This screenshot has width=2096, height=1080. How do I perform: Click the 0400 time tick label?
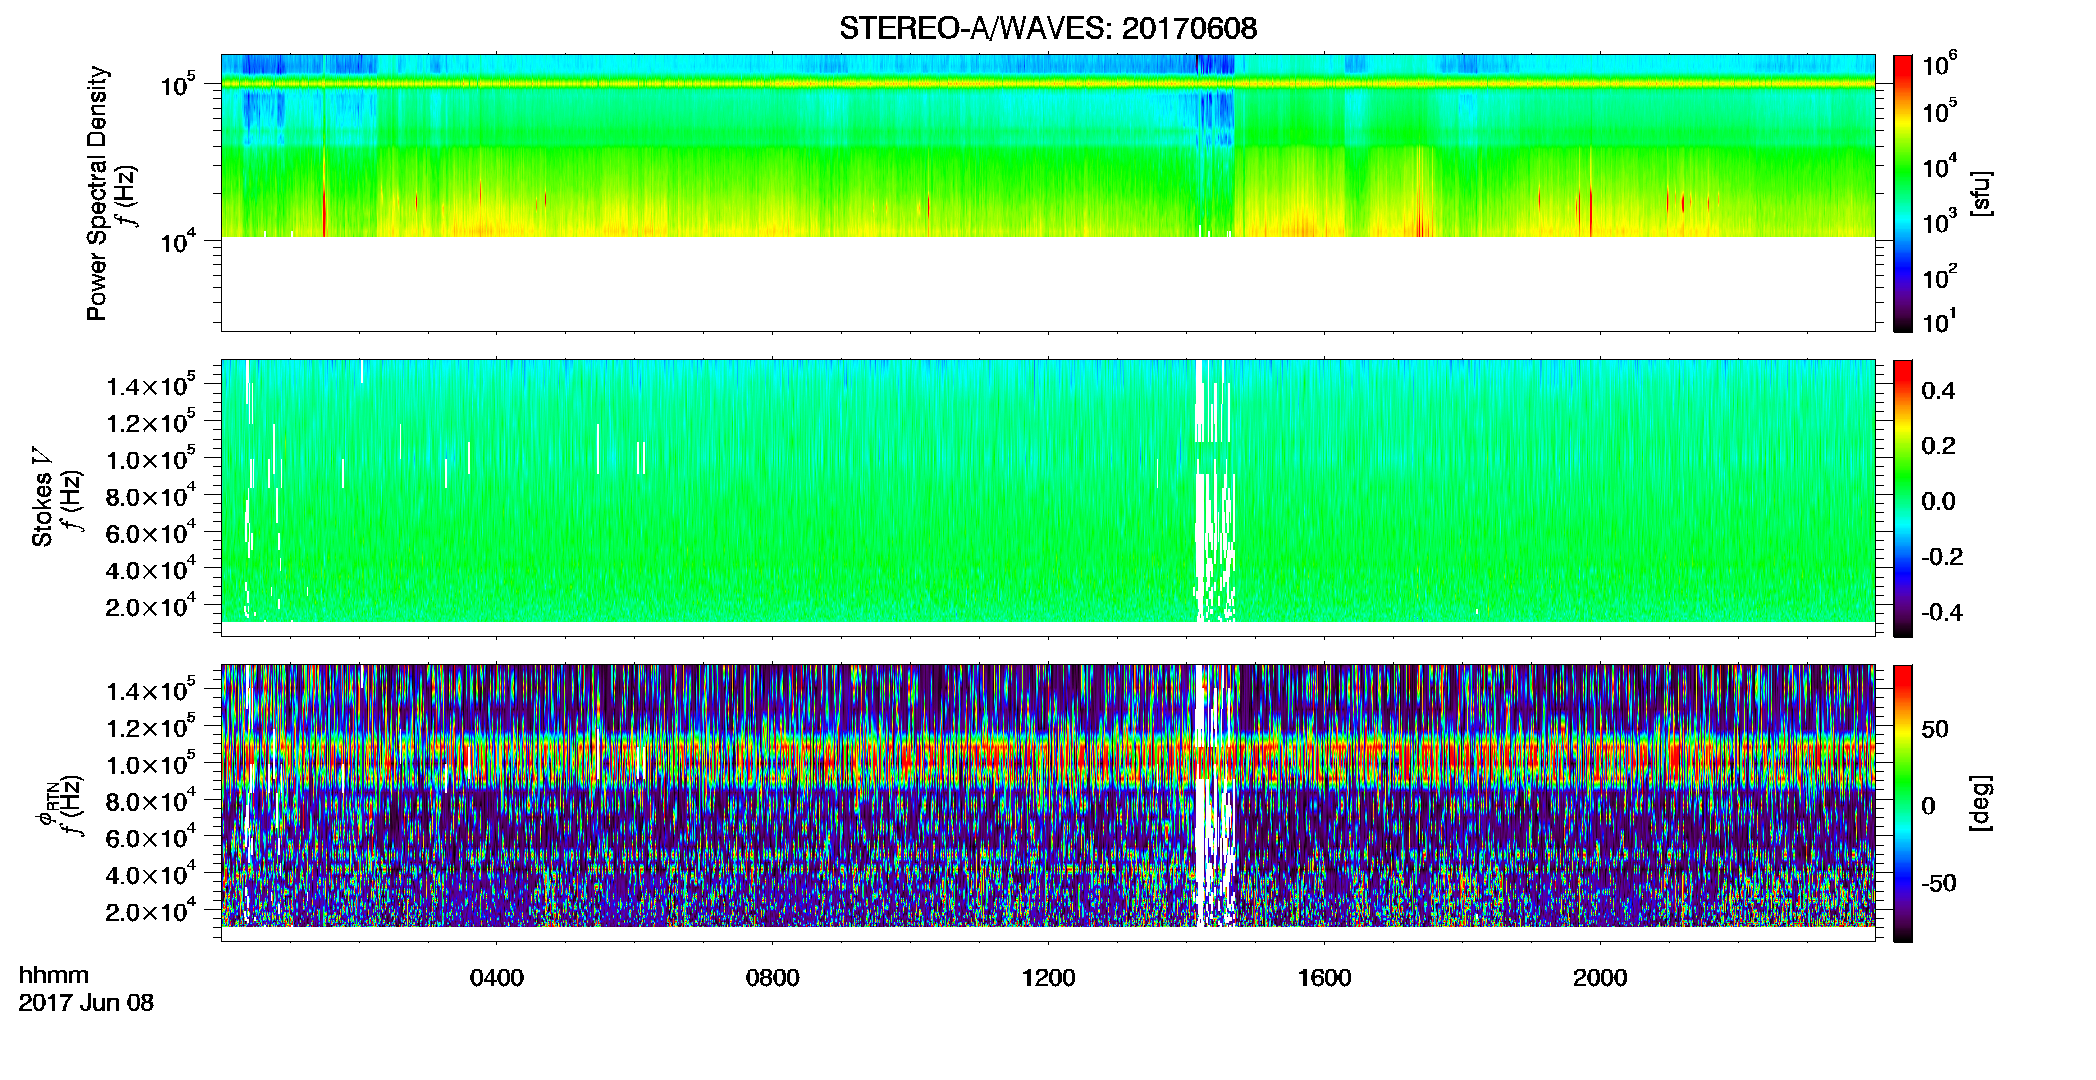click(x=497, y=978)
